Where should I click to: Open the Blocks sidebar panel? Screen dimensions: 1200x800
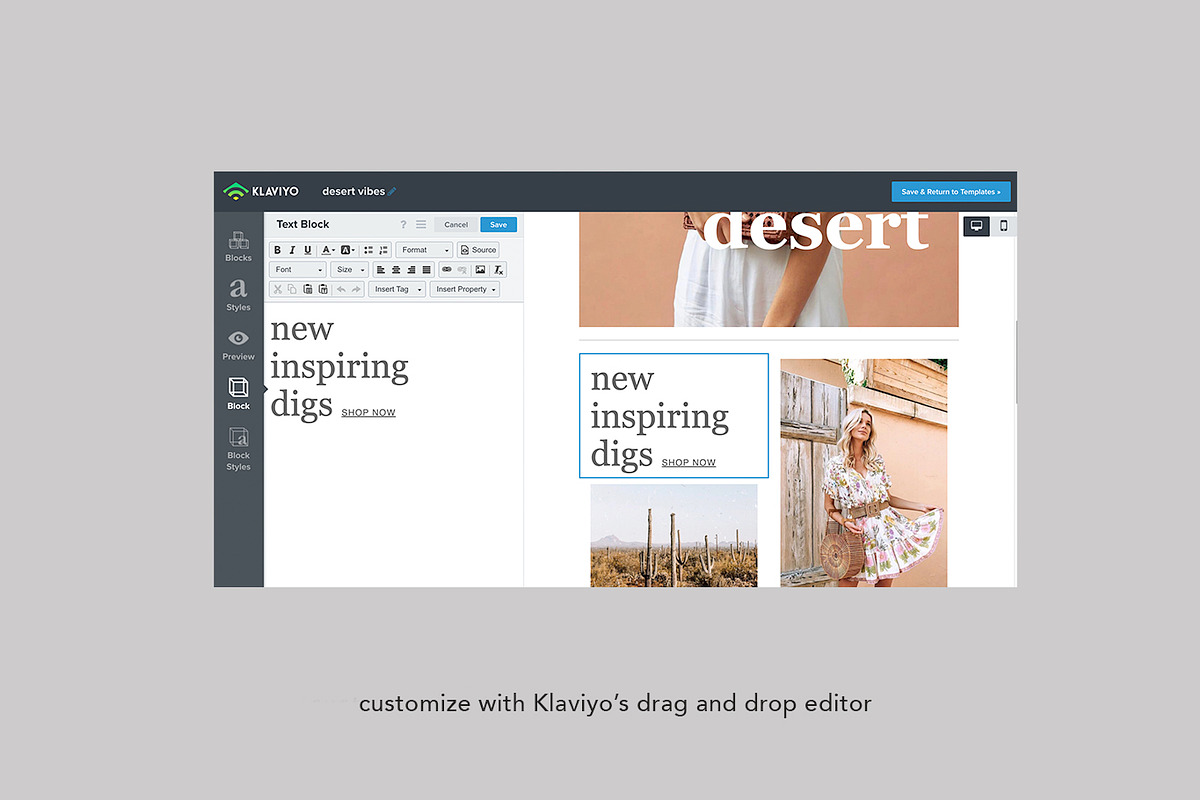tap(238, 246)
